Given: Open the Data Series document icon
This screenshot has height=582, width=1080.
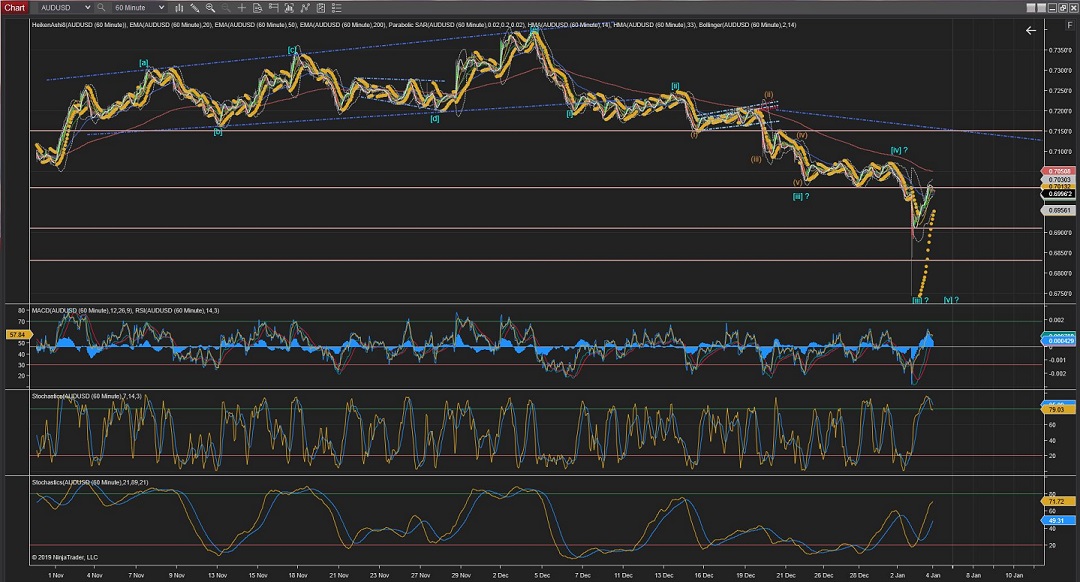Looking at the screenshot, I should 258,8.
